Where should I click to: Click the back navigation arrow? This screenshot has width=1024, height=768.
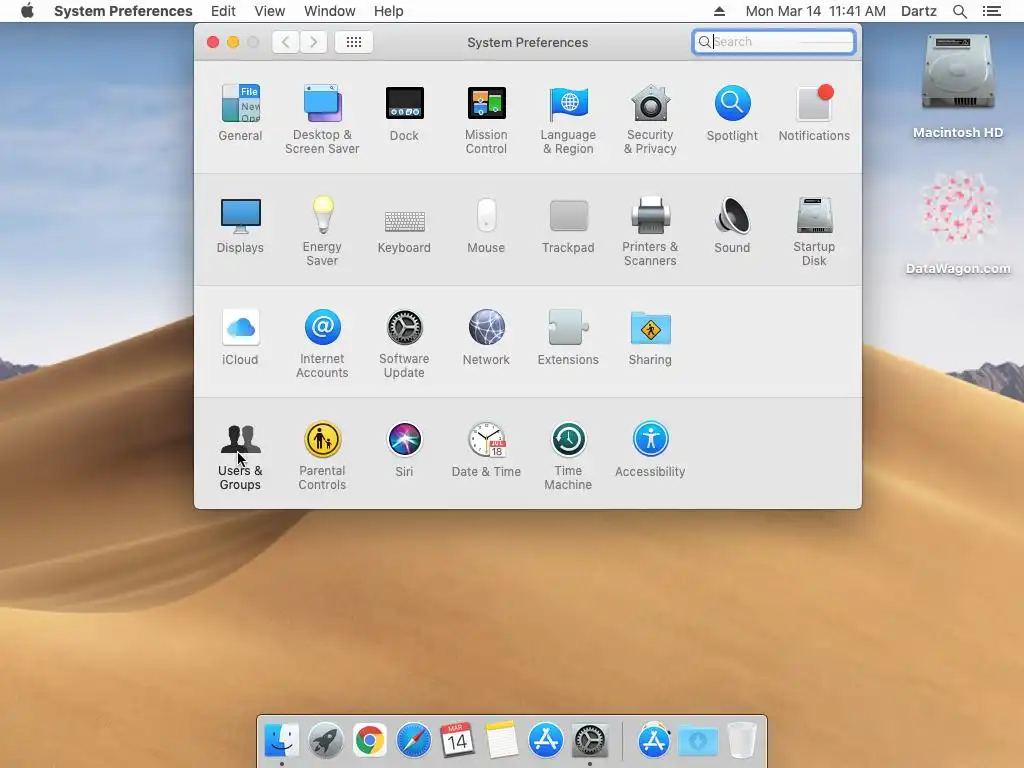tap(285, 42)
